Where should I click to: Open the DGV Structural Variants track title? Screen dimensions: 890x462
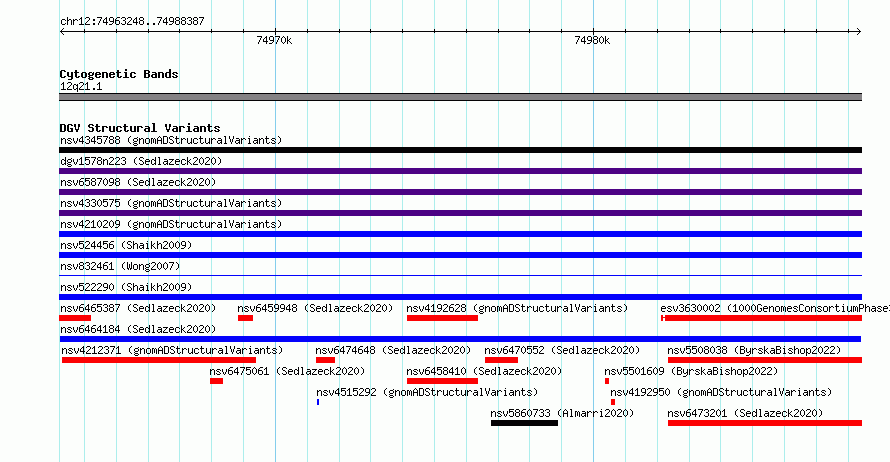pos(140,128)
